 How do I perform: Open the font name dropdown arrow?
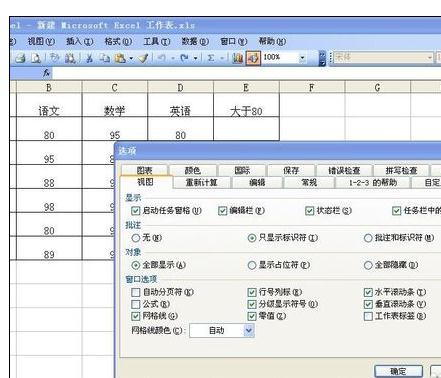429,58
